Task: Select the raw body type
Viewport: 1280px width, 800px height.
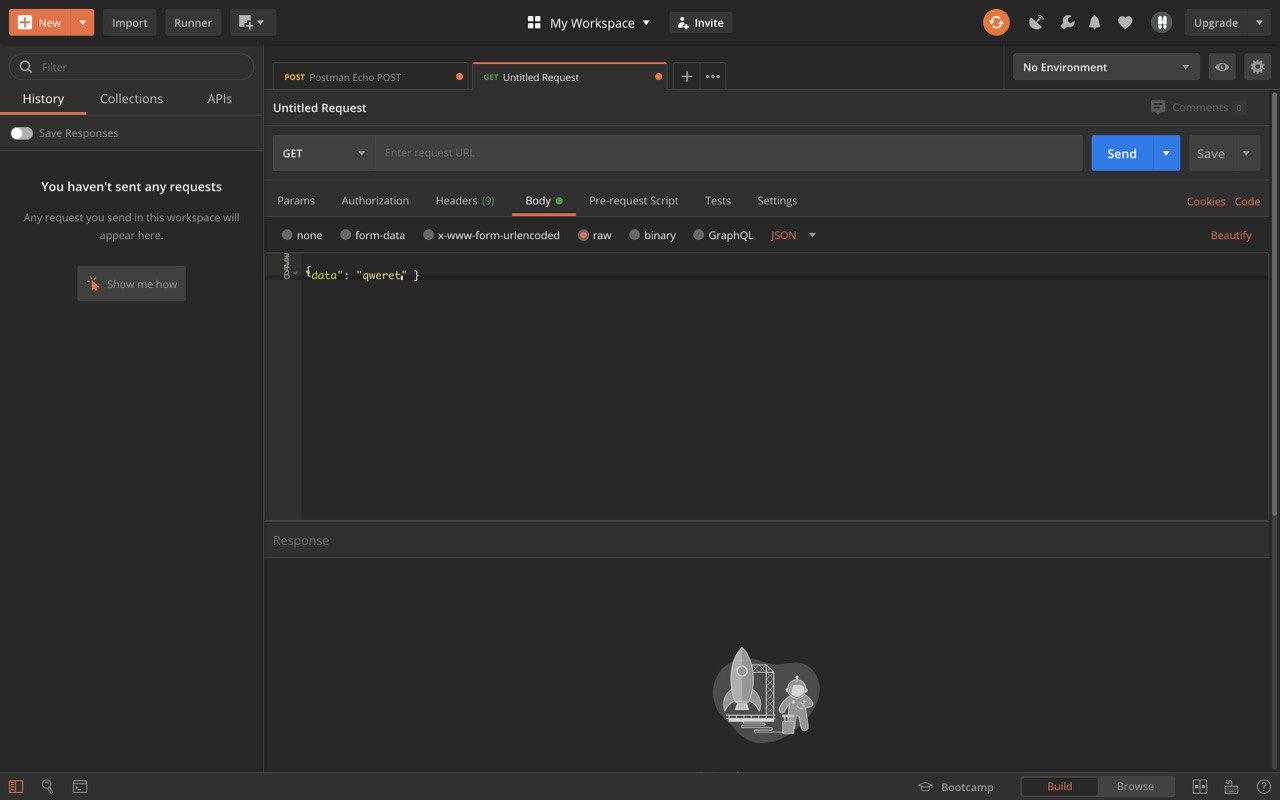Action: click(583, 235)
